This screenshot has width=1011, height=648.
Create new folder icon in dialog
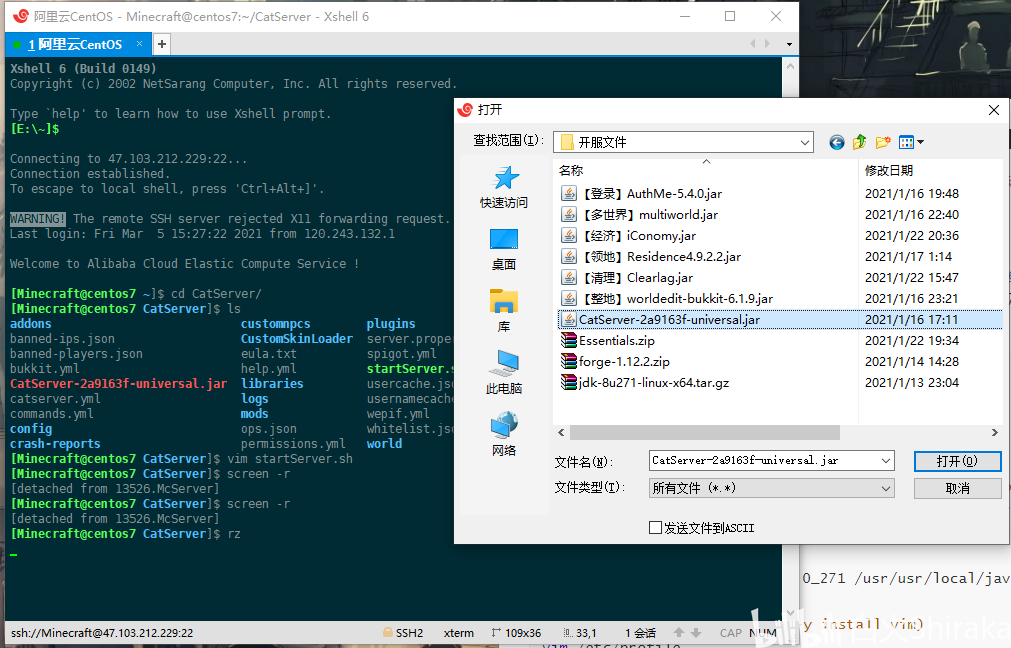883,142
